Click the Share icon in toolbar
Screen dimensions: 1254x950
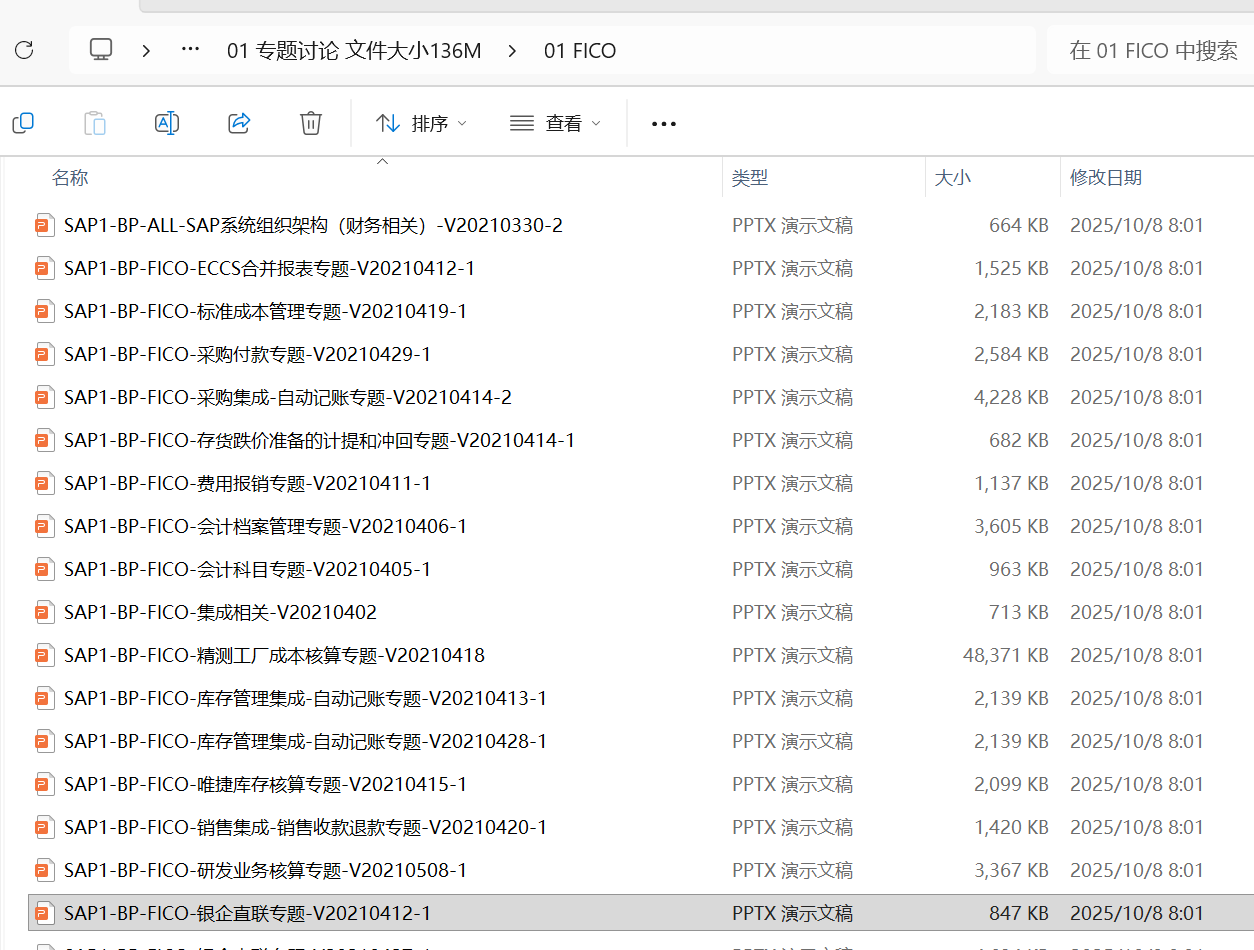(x=239, y=123)
